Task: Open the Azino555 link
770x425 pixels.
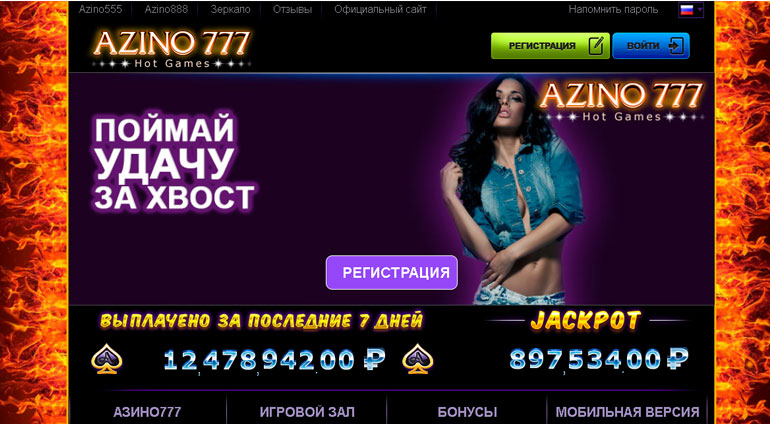Action: [100, 9]
